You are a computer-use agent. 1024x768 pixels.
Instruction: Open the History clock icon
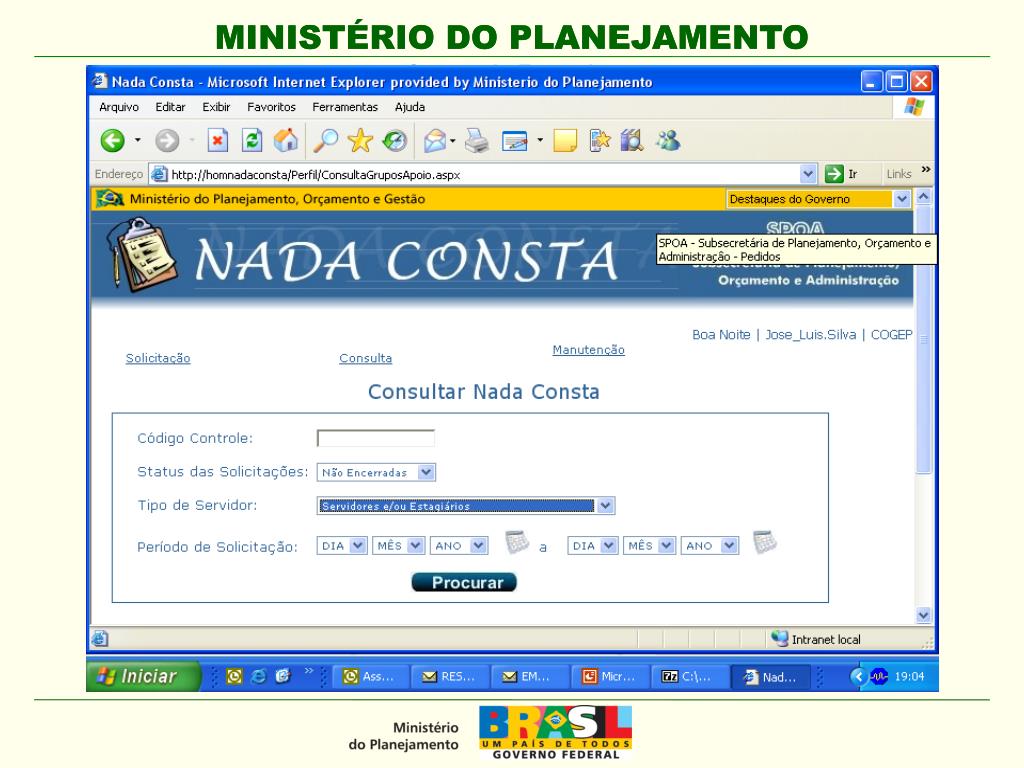394,140
